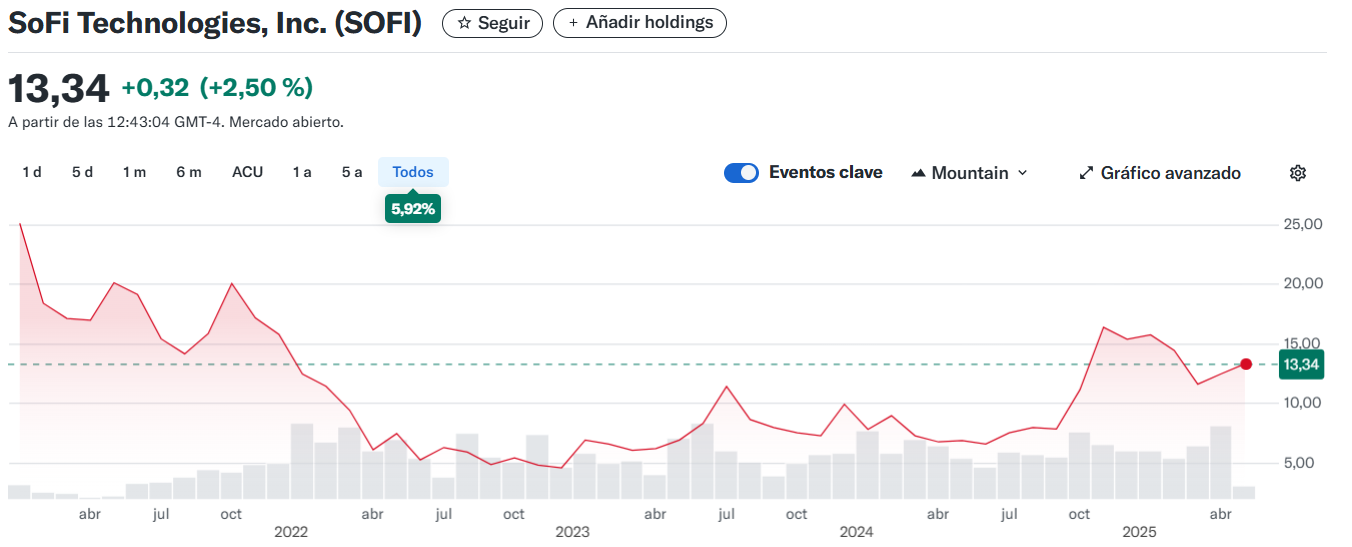Click the +0,32 price change value
This screenshot has height=547, width=1352.
pos(155,88)
